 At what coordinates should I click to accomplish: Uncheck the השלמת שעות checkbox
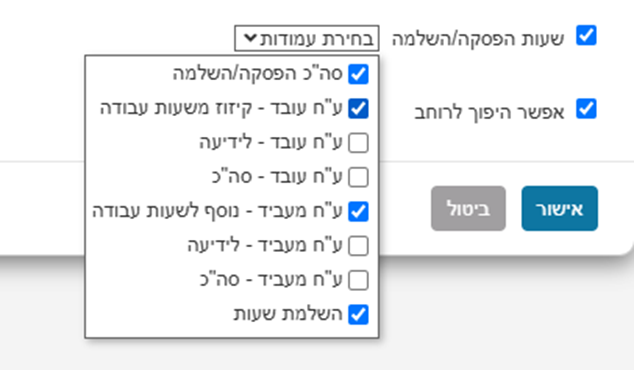358,315
